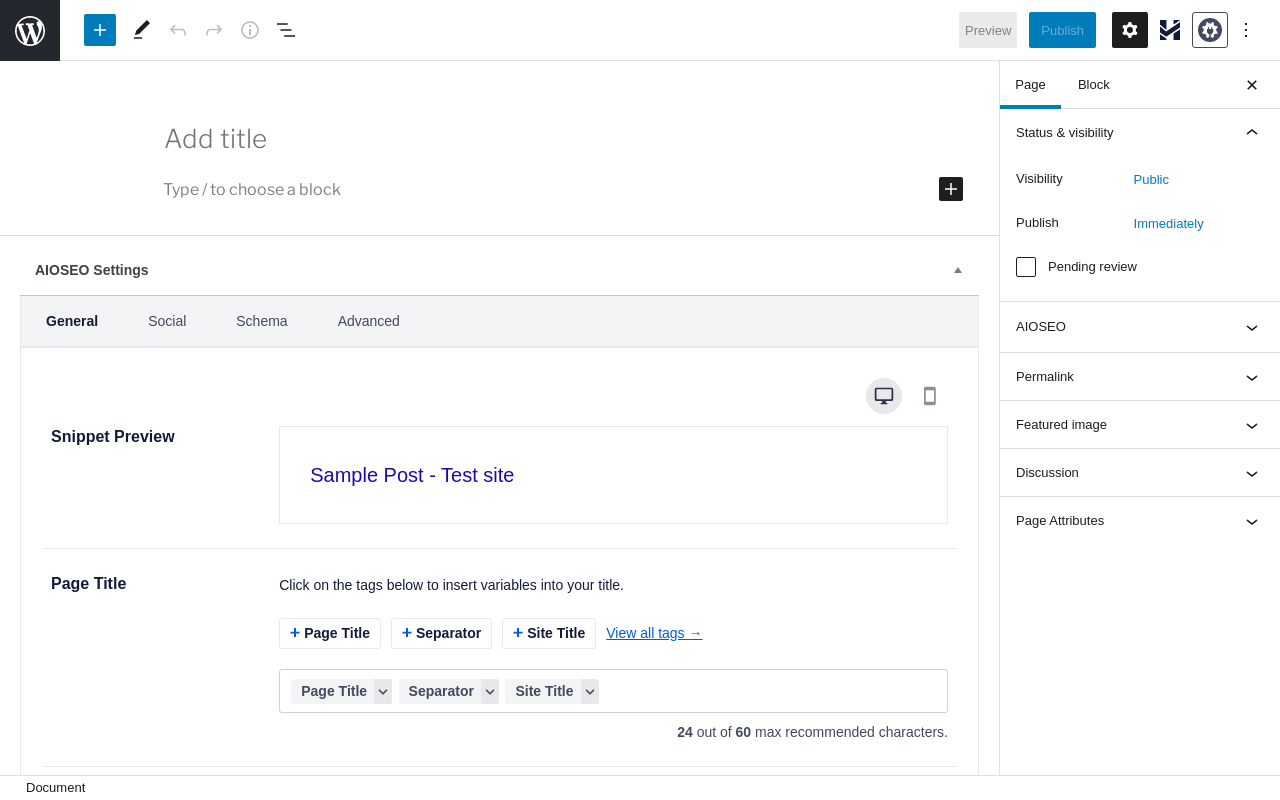Open the MonsterInsights toolbar icon

coord(1170,30)
